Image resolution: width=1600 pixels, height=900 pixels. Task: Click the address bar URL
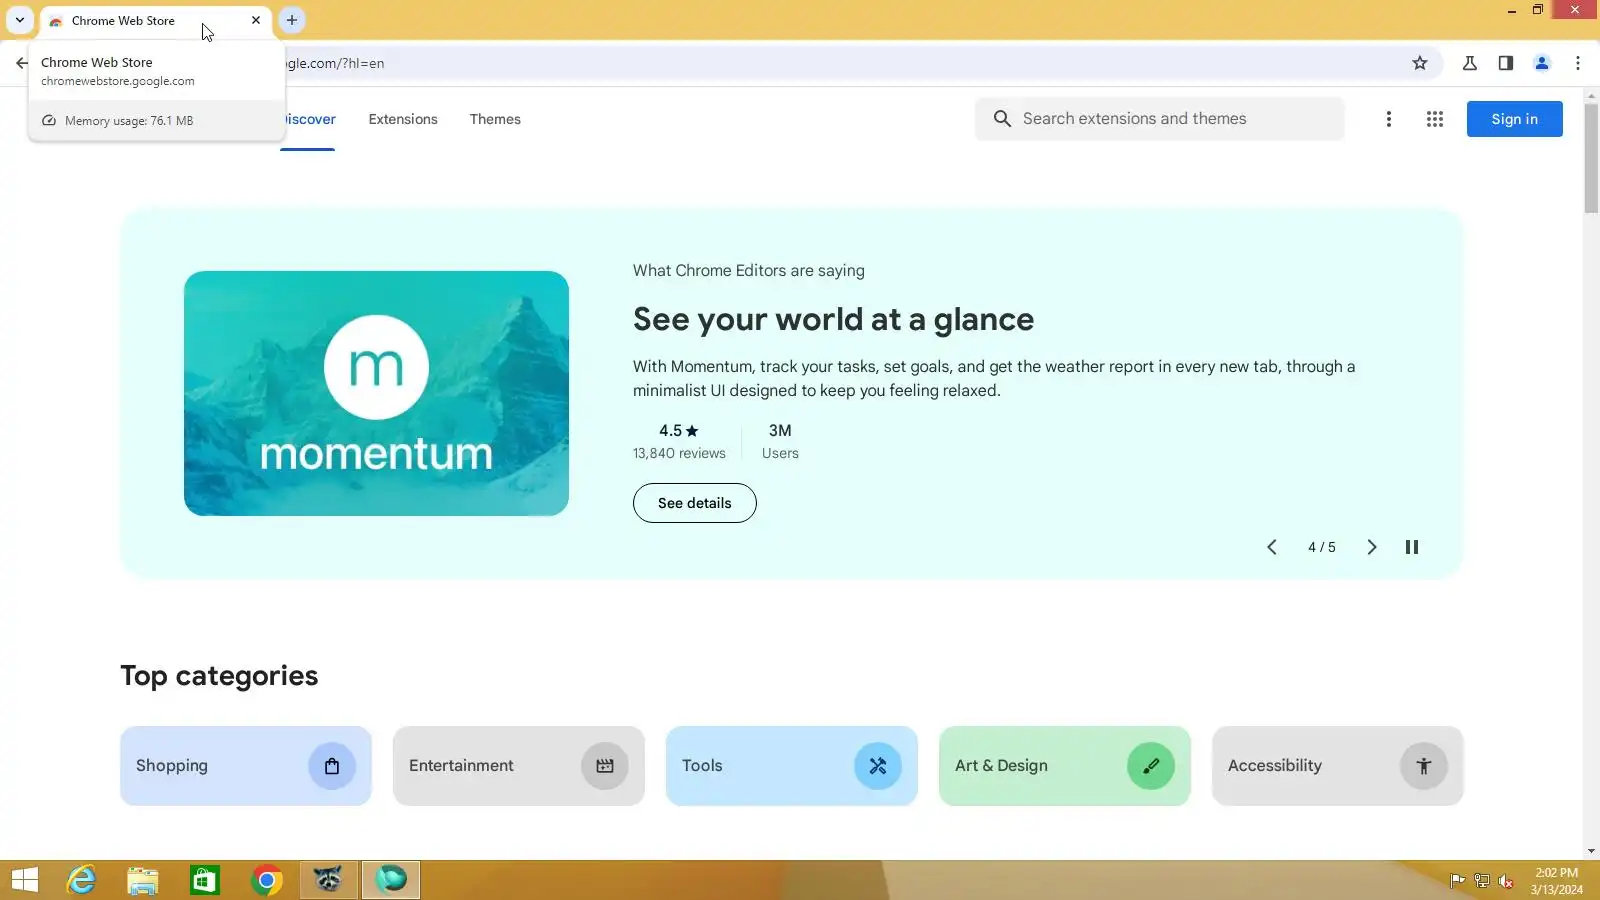tap(335, 63)
